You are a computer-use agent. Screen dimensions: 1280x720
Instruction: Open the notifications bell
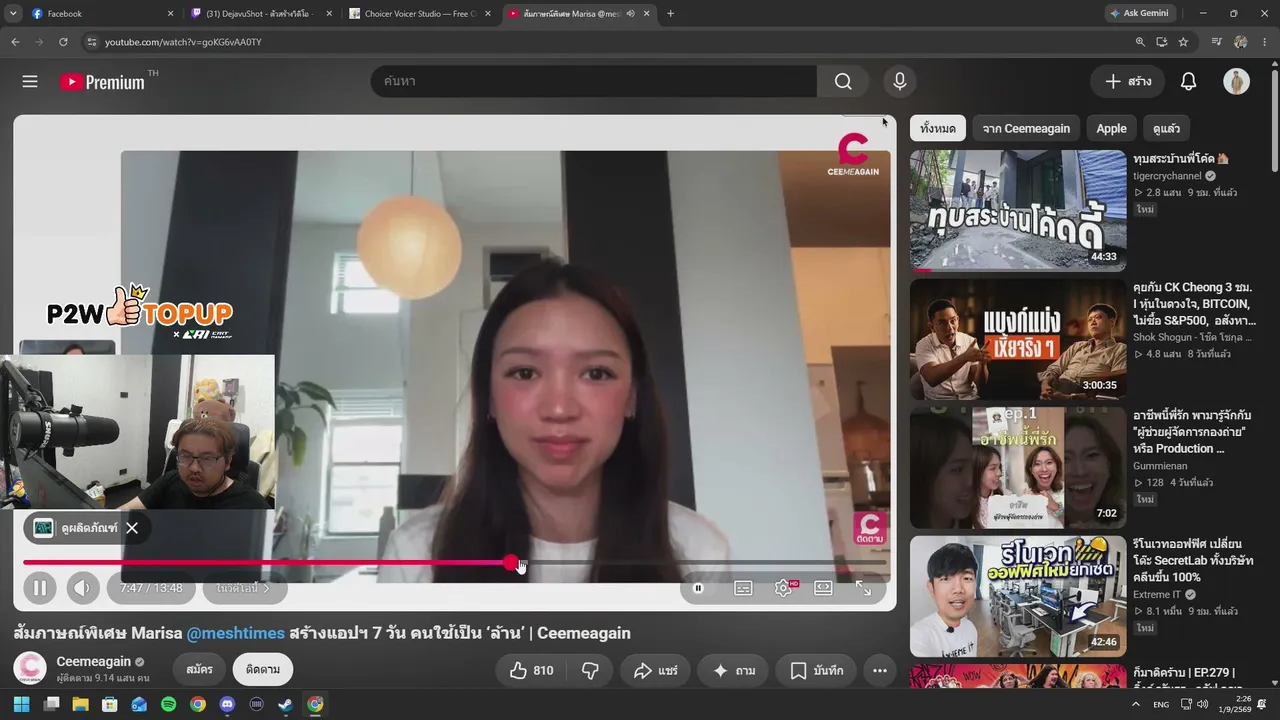click(1188, 82)
